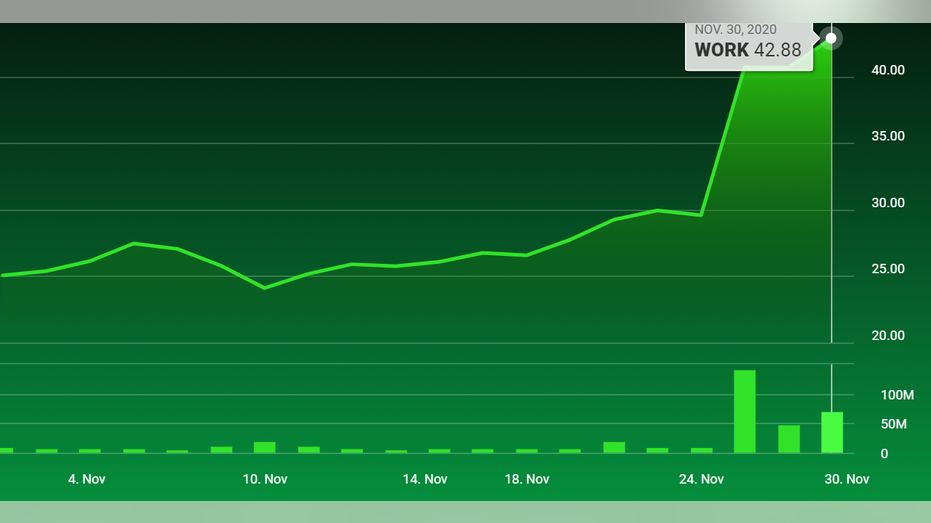Click the highlighted volume bar at 30. Nov
The image size is (931, 523).
pyautogui.click(x=832, y=432)
